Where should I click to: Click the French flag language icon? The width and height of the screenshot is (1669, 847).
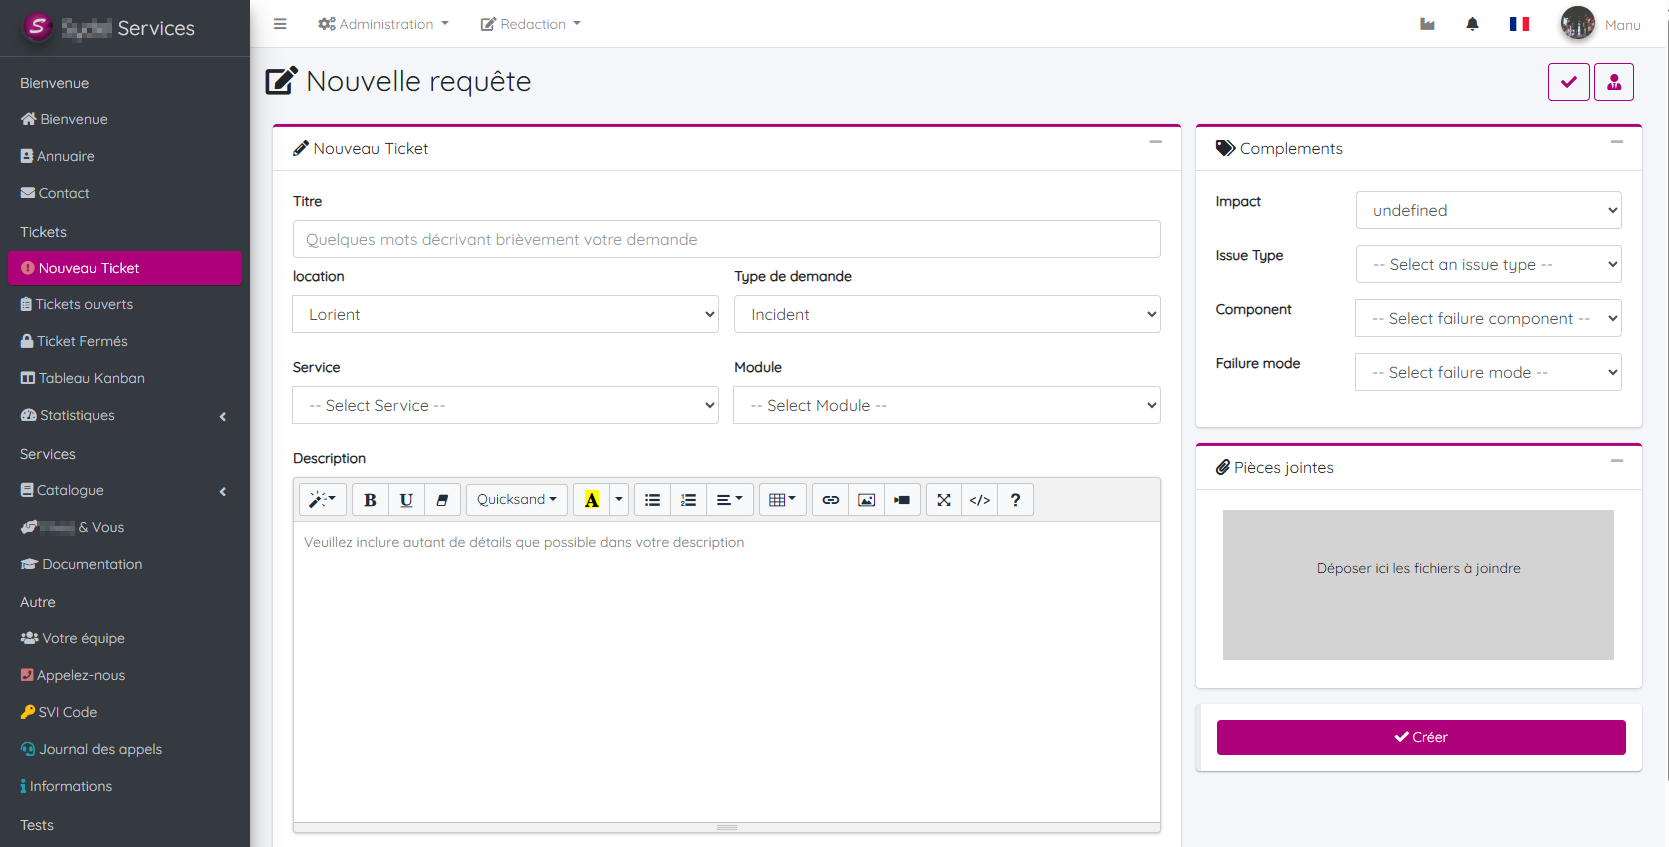(1519, 24)
